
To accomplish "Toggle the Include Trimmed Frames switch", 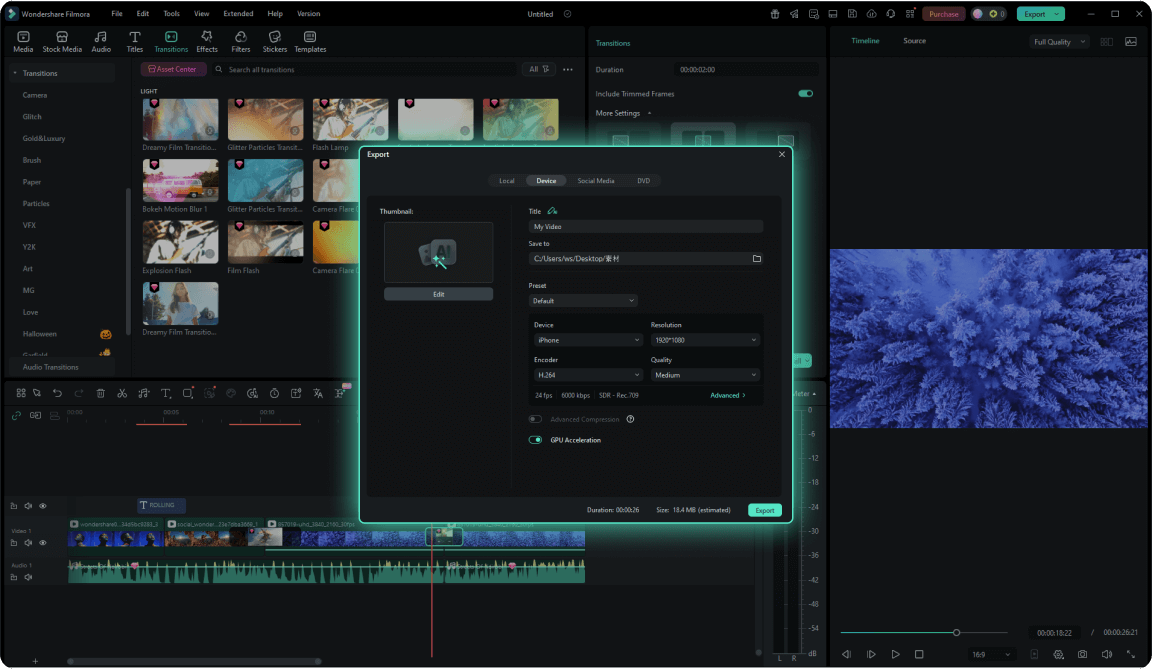I will (806, 92).
